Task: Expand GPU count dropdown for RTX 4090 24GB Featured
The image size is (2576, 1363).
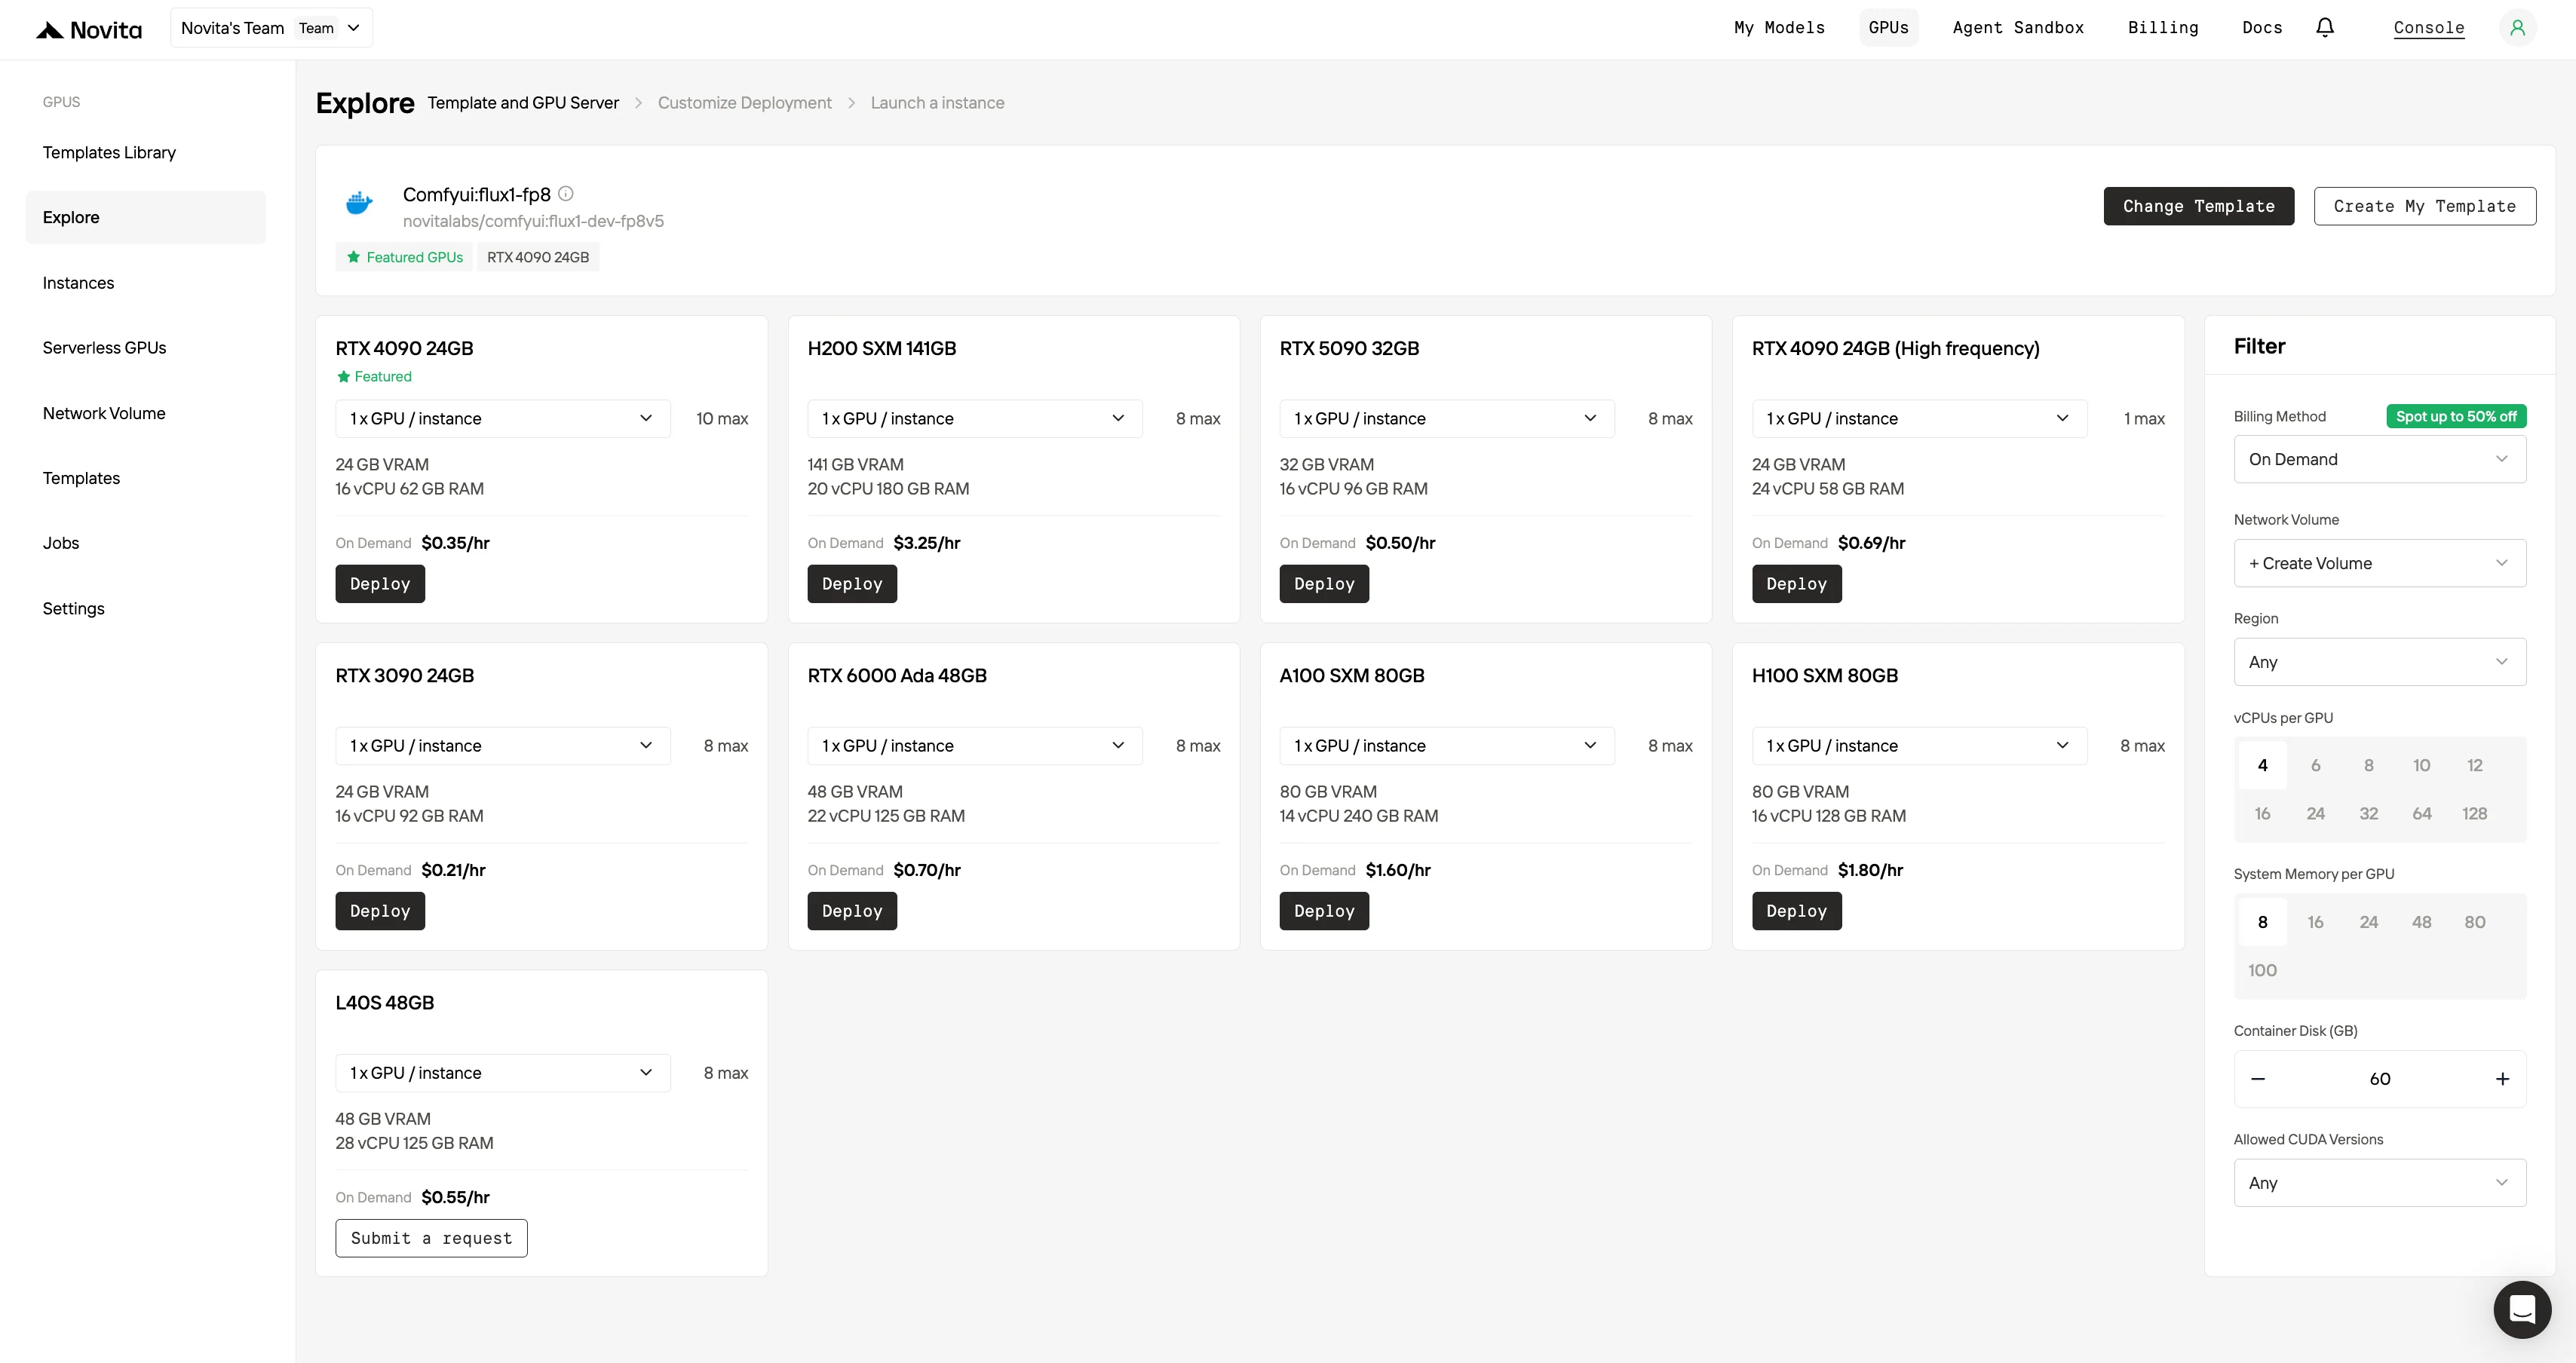Action: point(502,419)
